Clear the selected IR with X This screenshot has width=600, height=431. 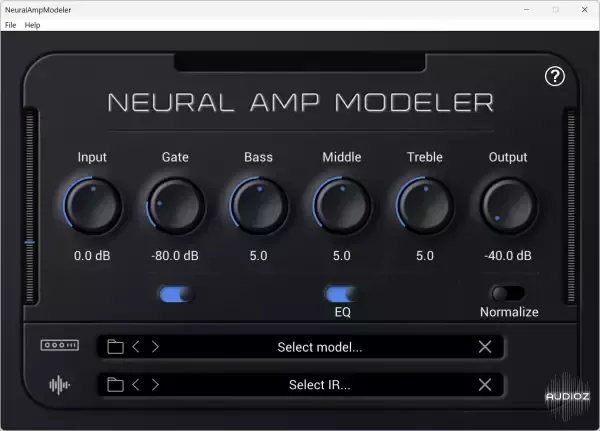485,385
